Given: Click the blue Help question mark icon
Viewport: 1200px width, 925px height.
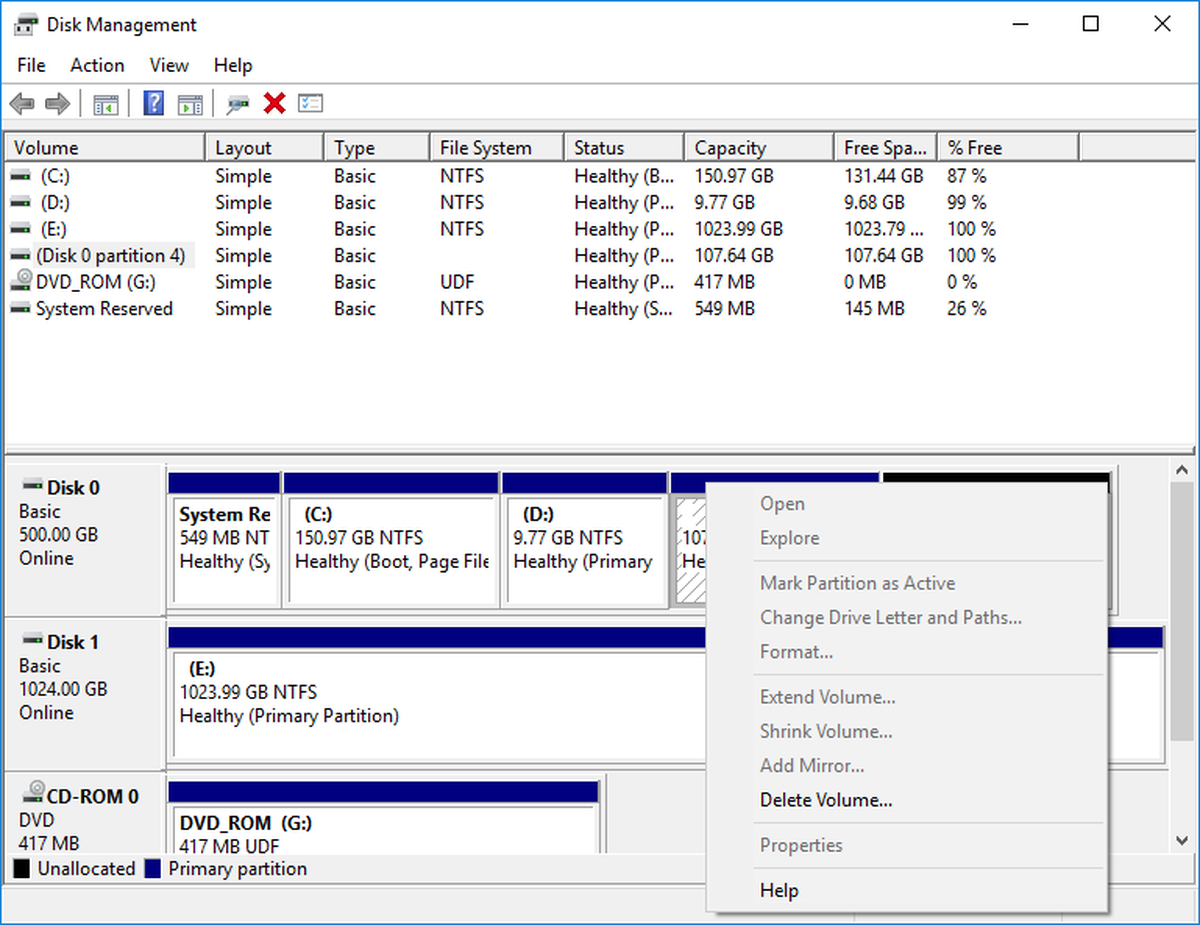Looking at the screenshot, I should [154, 103].
